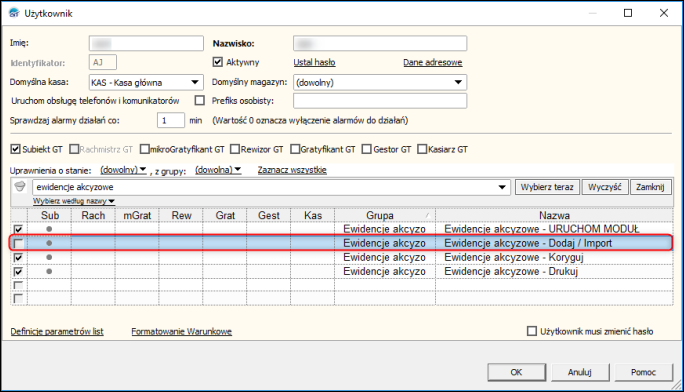Uncheck the Aktywny checkbox
Viewport: 684px width, 392px height.
(218, 62)
